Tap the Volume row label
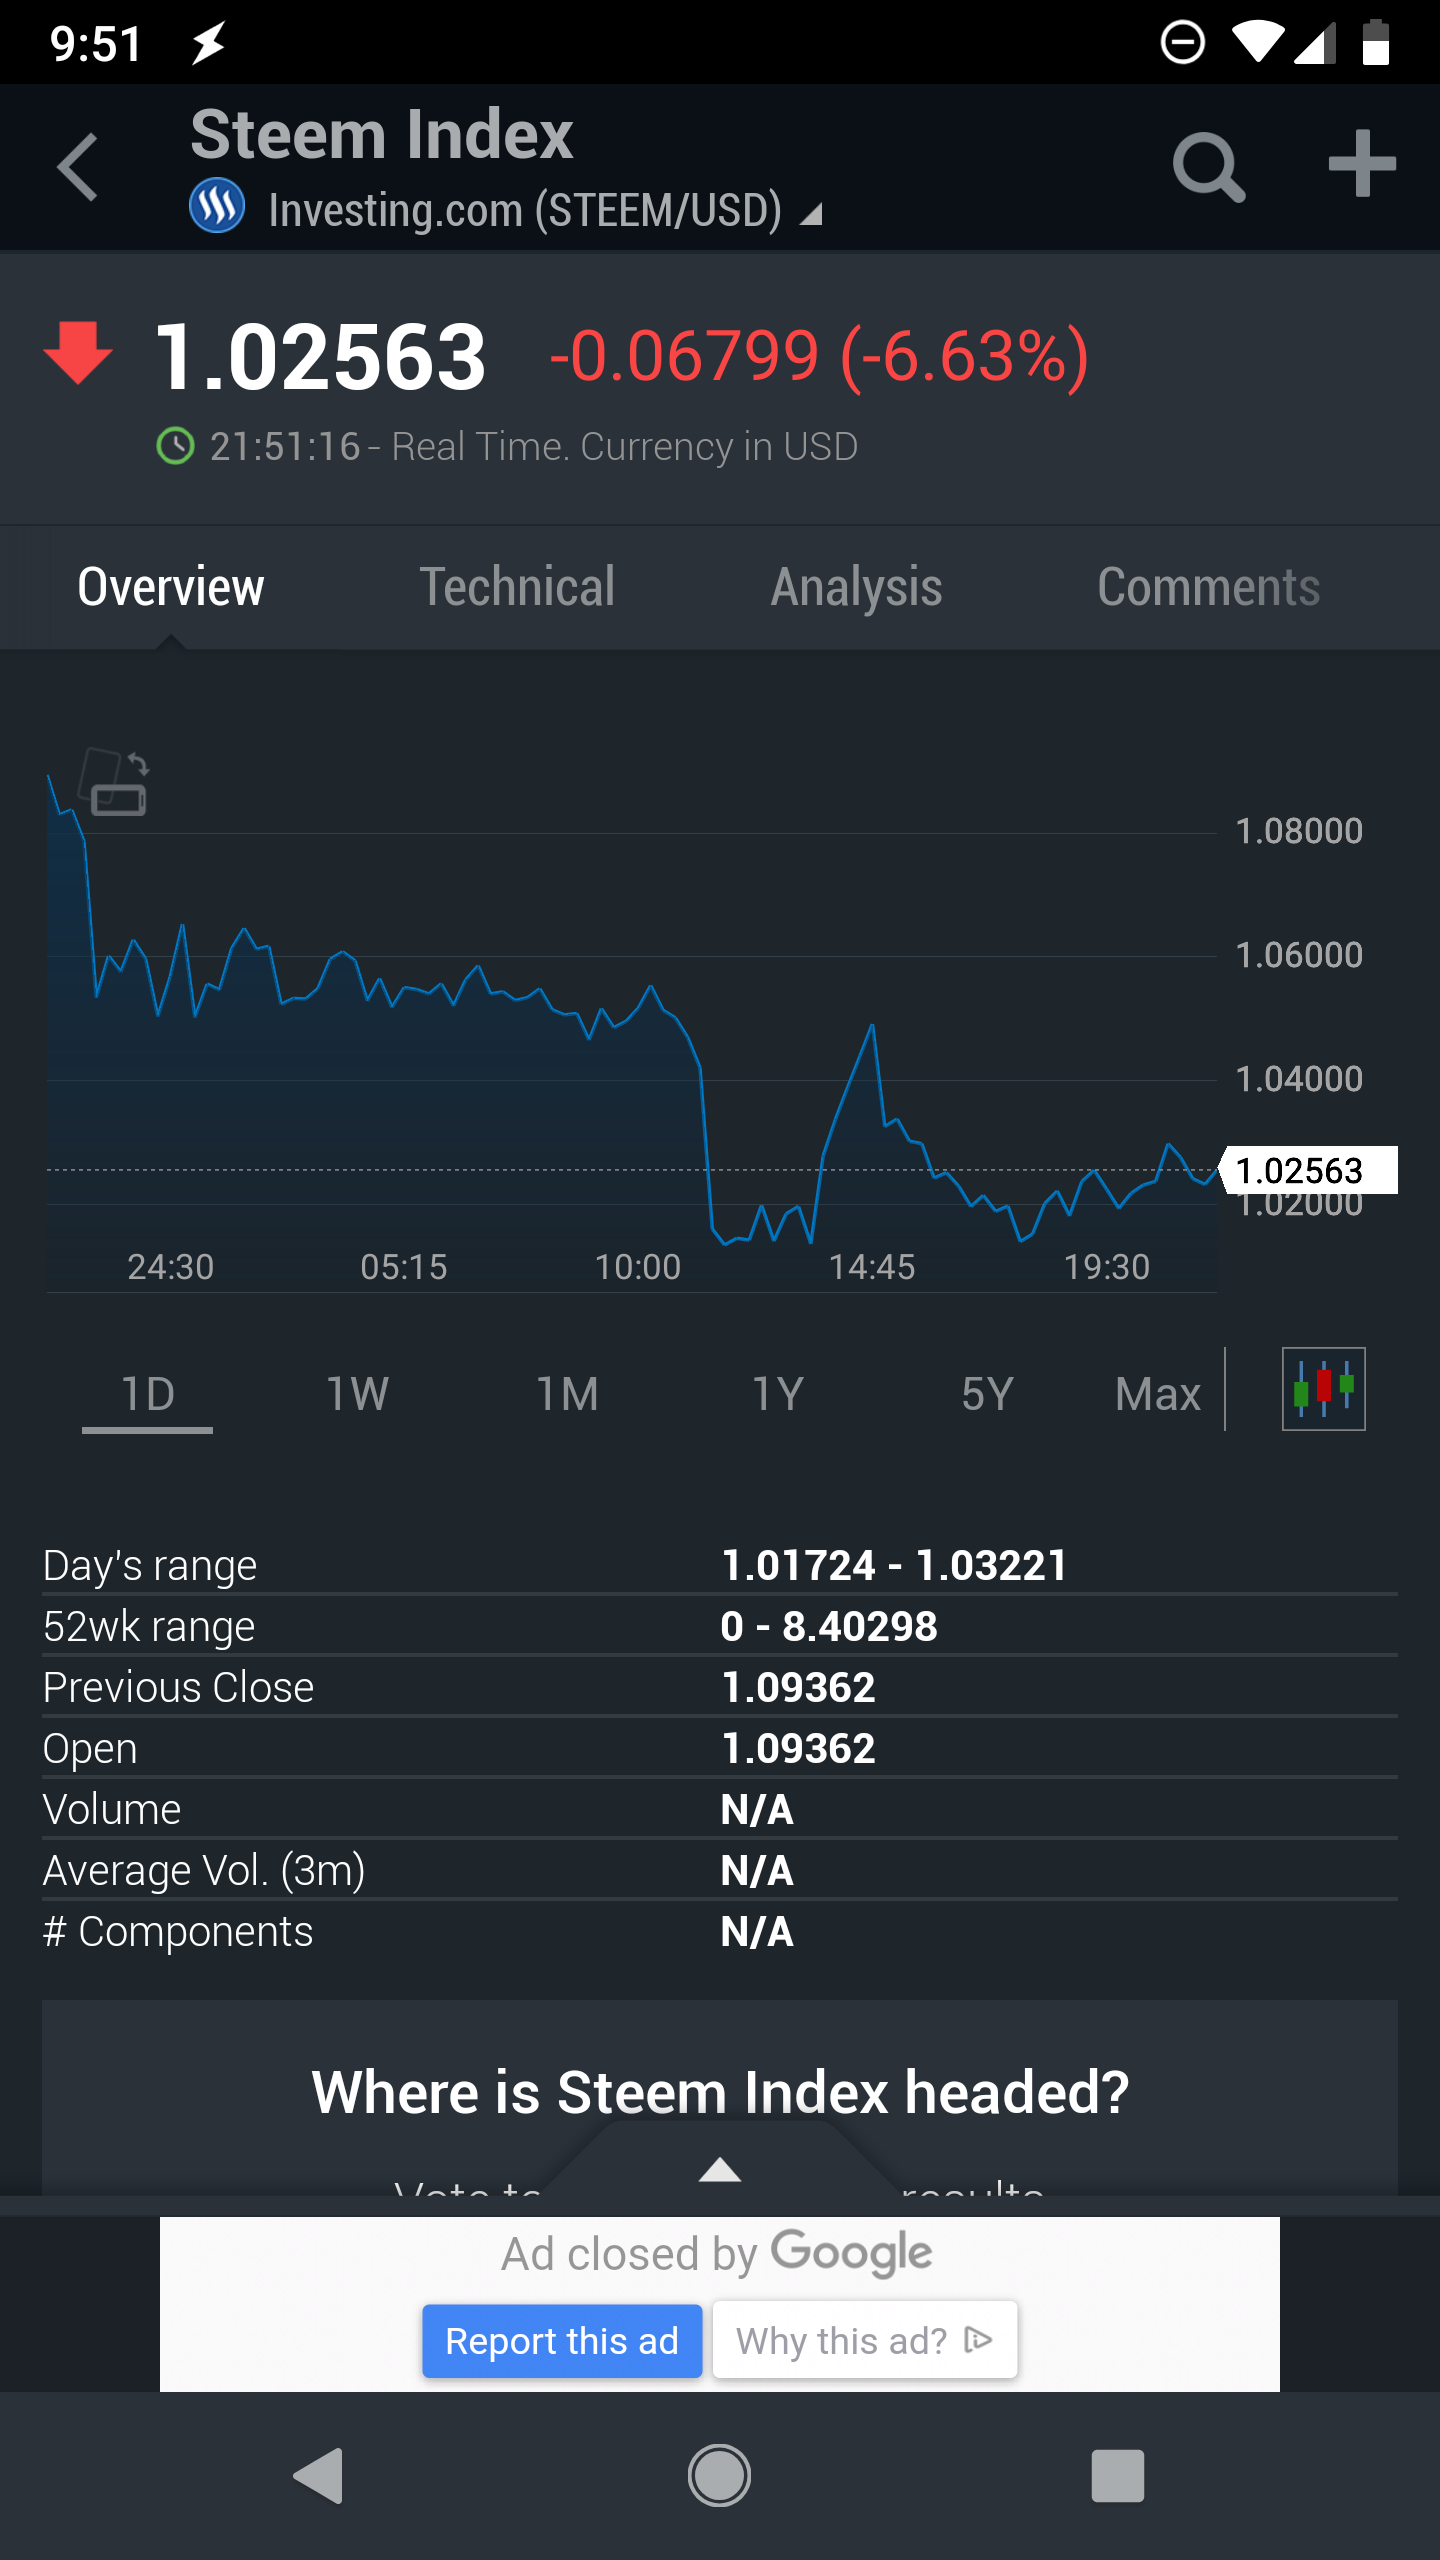Image resolution: width=1440 pixels, height=2560 pixels. pos(112,1809)
